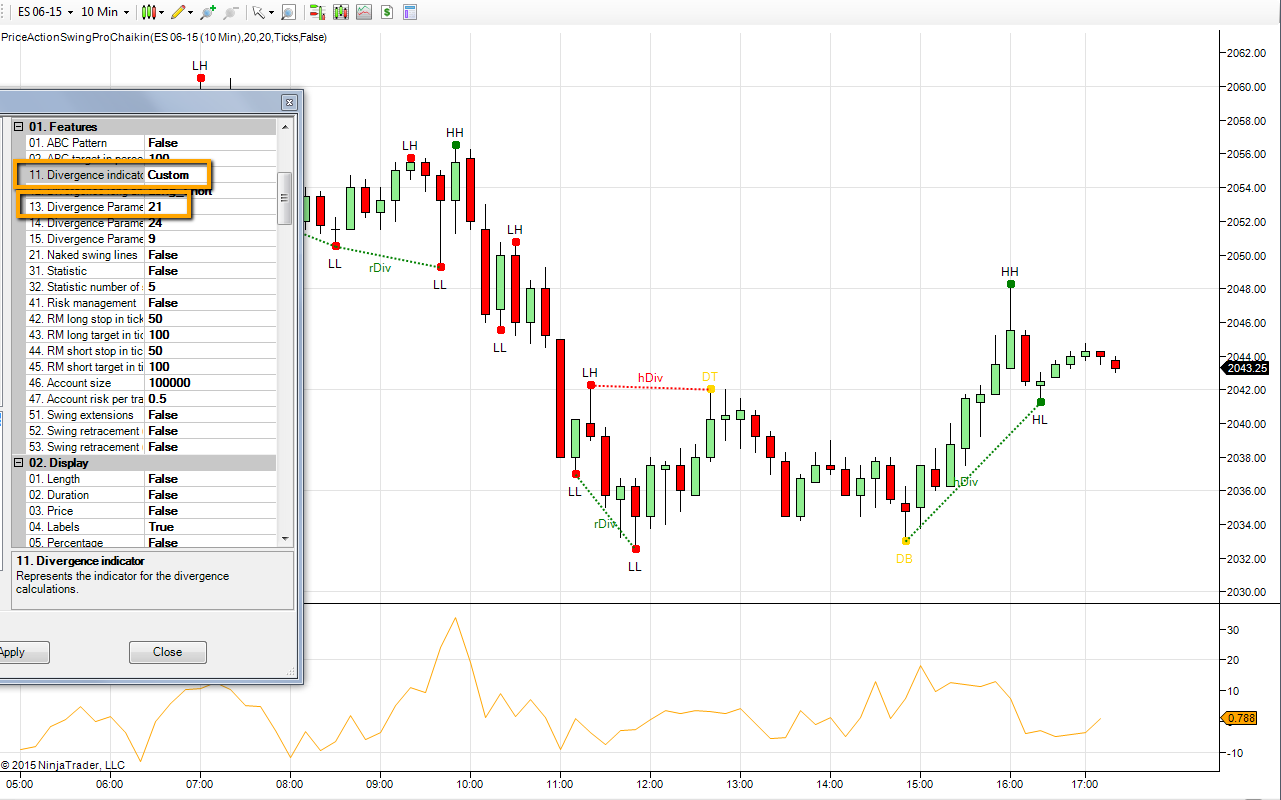Select the '41. Risk management' row
This screenshot has width=1281, height=800.
[x=150, y=303]
